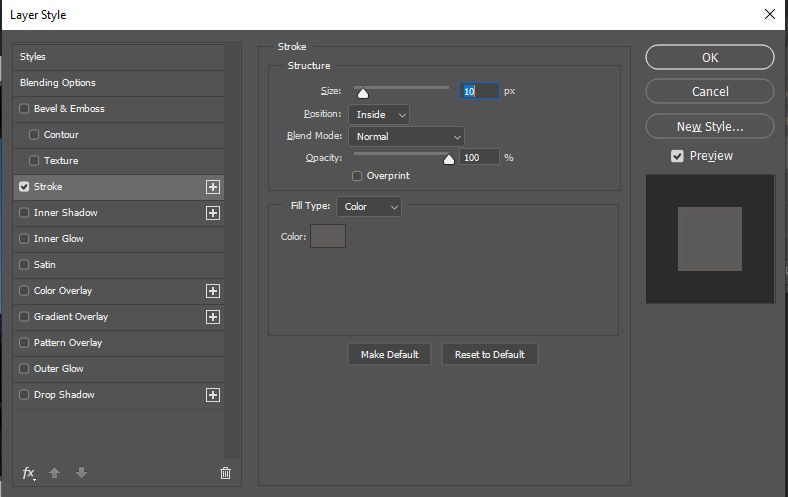Image resolution: width=788 pixels, height=497 pixels.
Task: Click the move effect down arrow
Action: point(81,473)
